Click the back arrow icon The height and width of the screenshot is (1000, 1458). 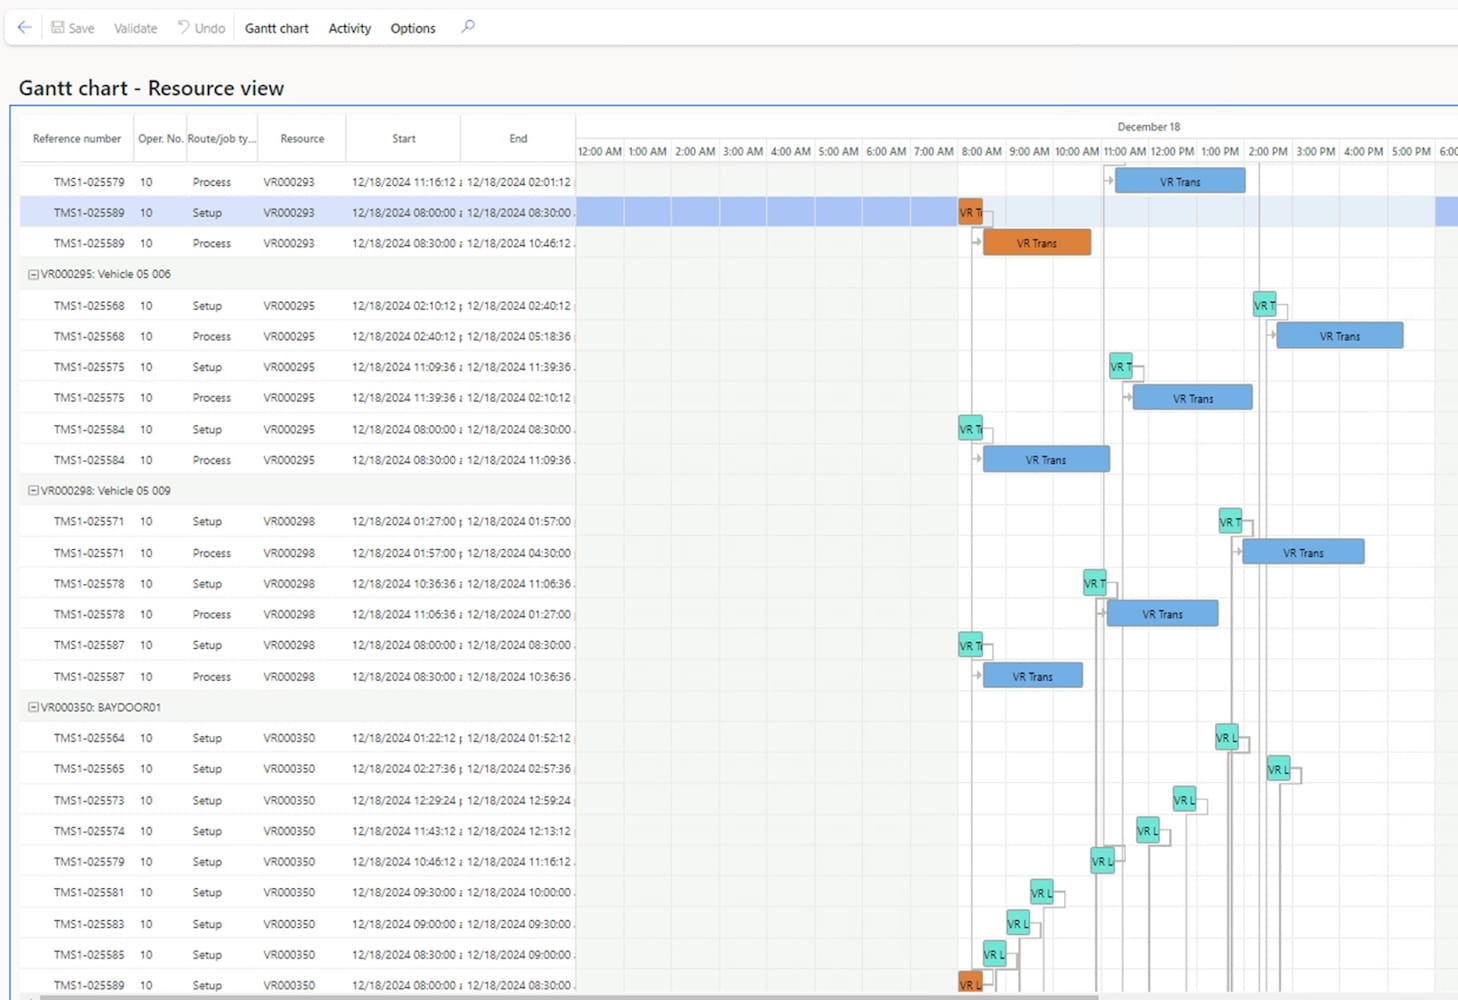pyautogui.click(x=24, y=28)
